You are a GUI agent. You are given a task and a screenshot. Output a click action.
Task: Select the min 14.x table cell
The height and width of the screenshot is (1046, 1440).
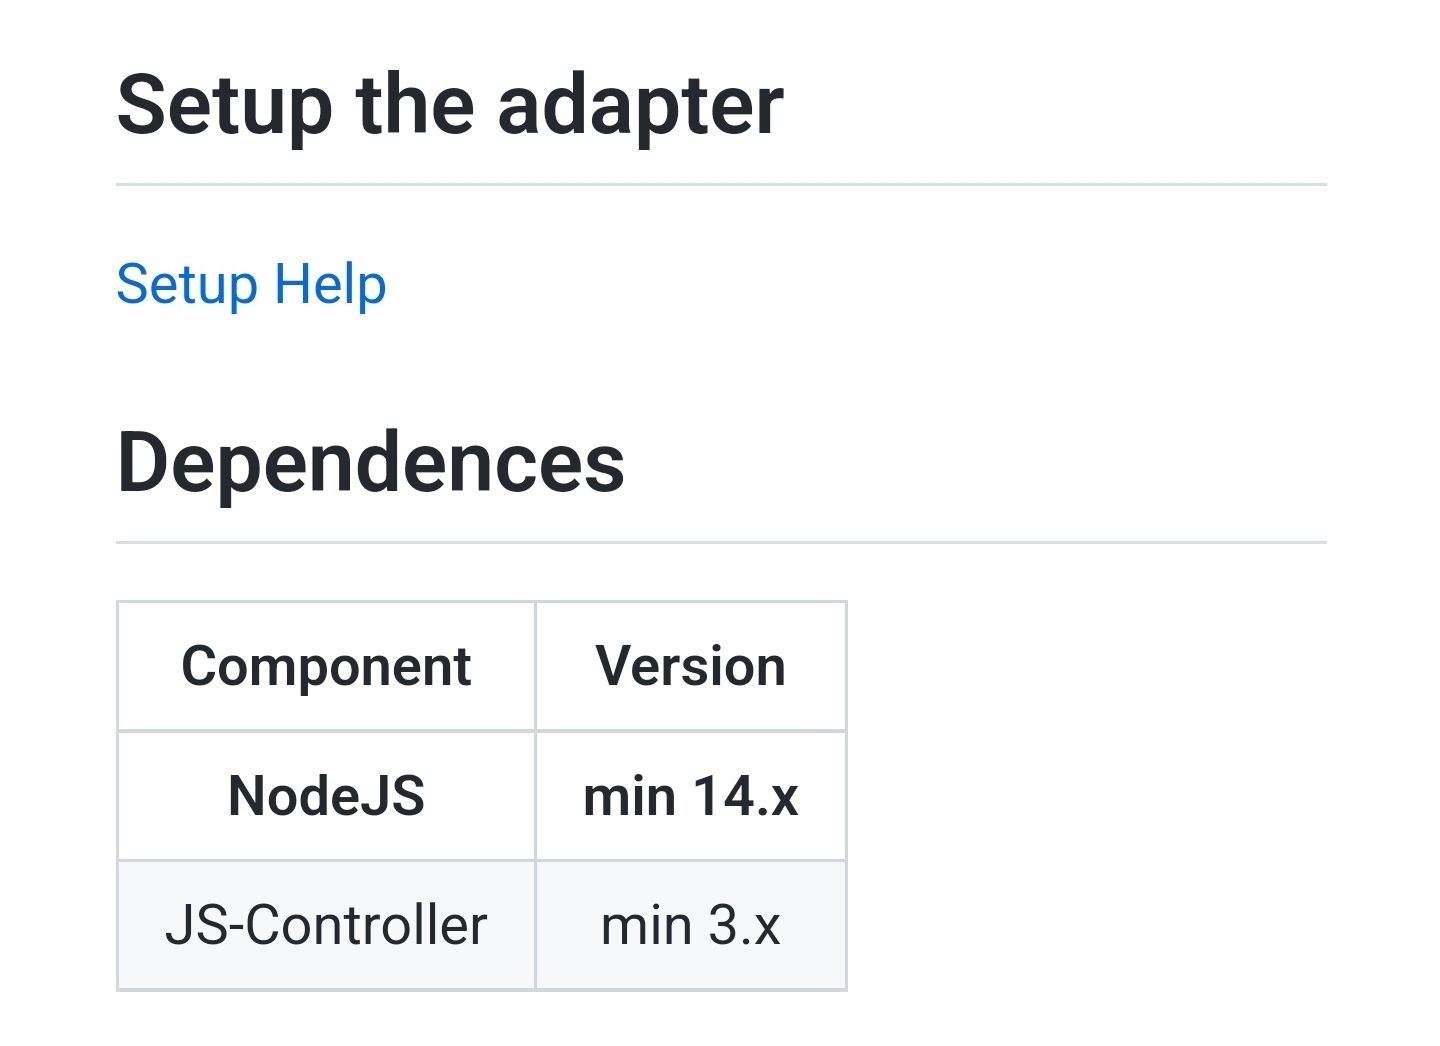(691, 796)
